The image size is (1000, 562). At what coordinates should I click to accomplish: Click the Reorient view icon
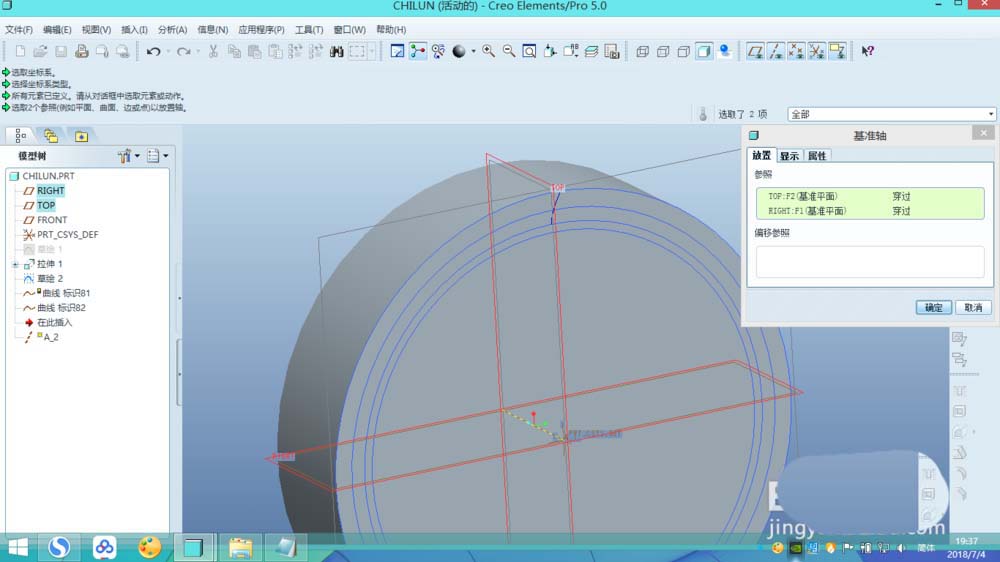550,51
